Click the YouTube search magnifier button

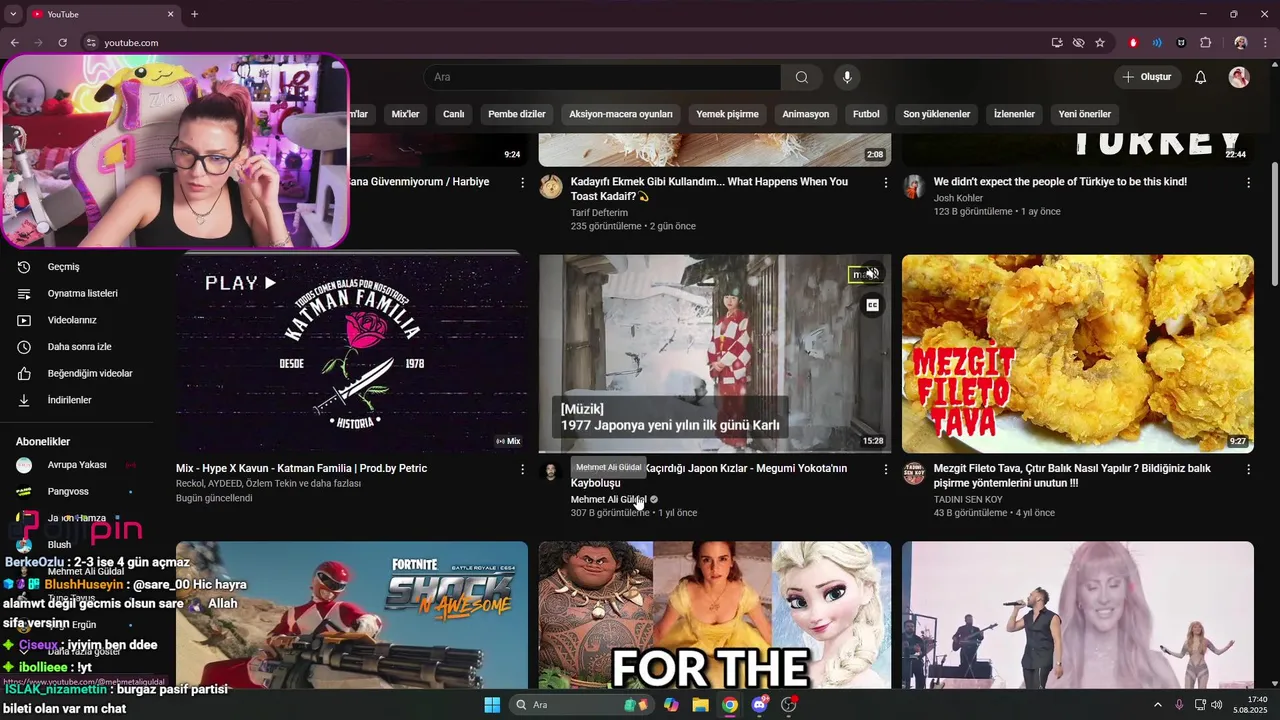(x=801, y=77)
